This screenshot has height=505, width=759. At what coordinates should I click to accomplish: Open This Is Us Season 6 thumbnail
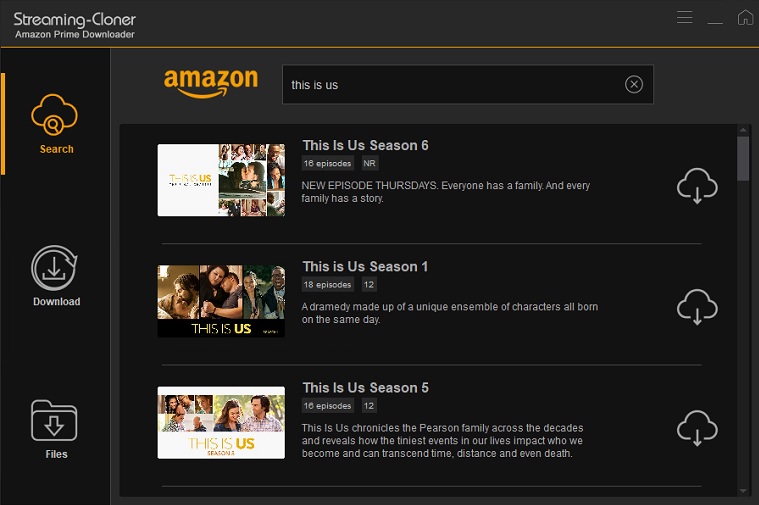[x=221, y=180]
